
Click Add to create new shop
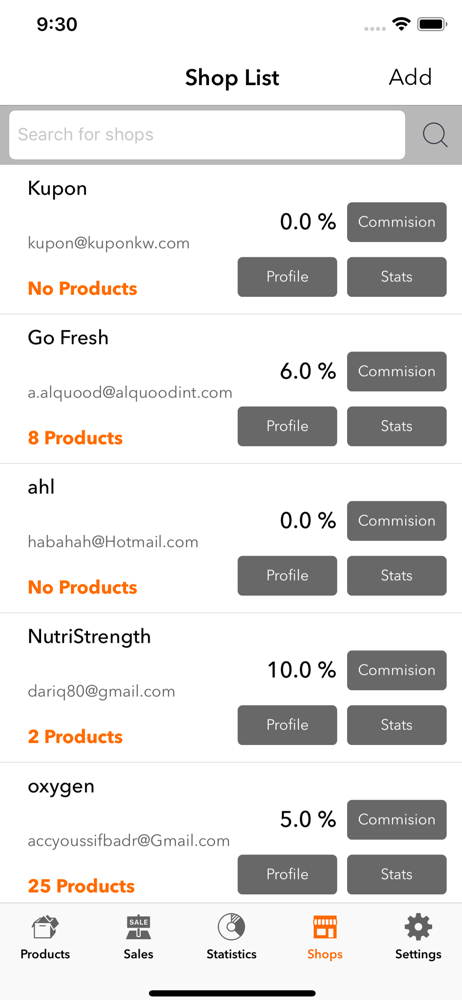point(410,77)
